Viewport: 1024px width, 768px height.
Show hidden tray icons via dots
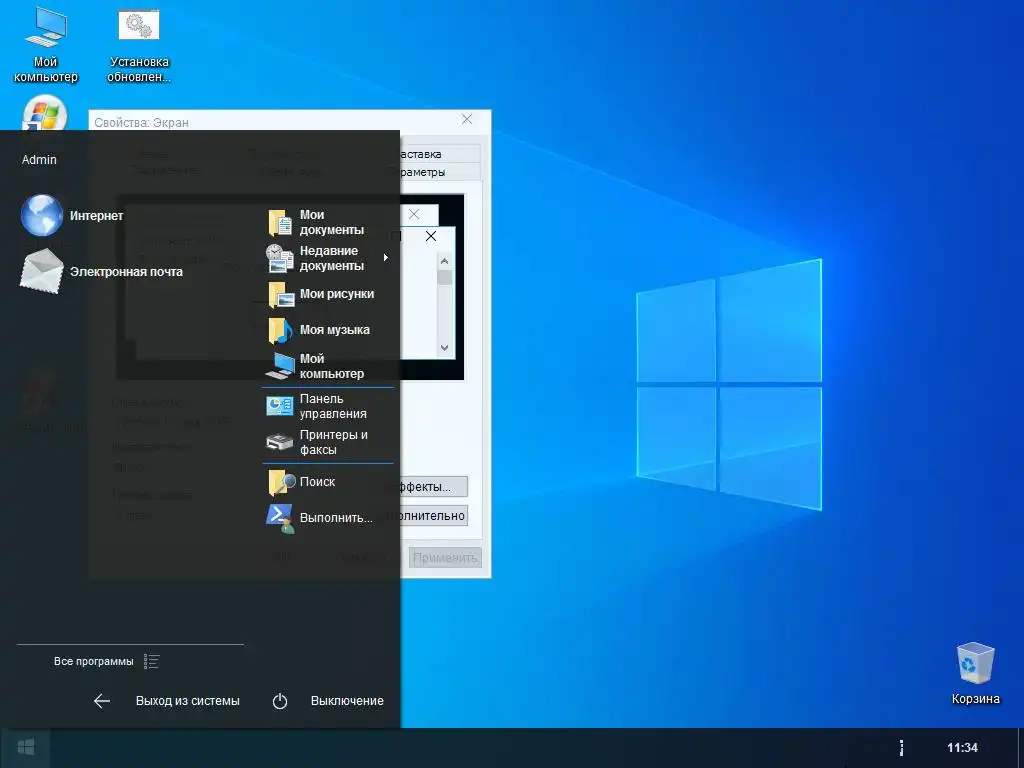(901, 748)
